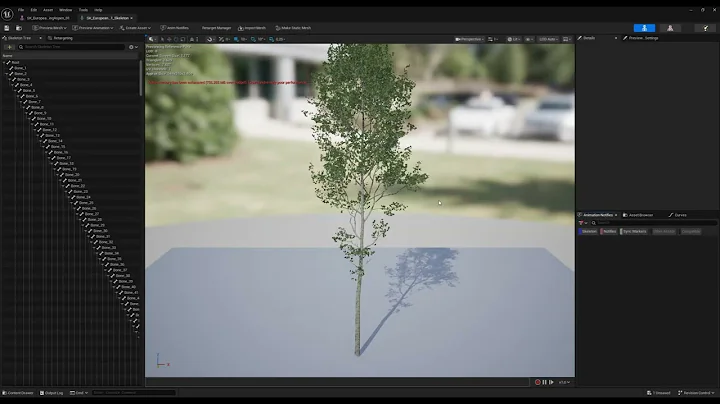Click the add bone plus button
Viewport: 720px width, 404px height.
(x=9, y=47)
